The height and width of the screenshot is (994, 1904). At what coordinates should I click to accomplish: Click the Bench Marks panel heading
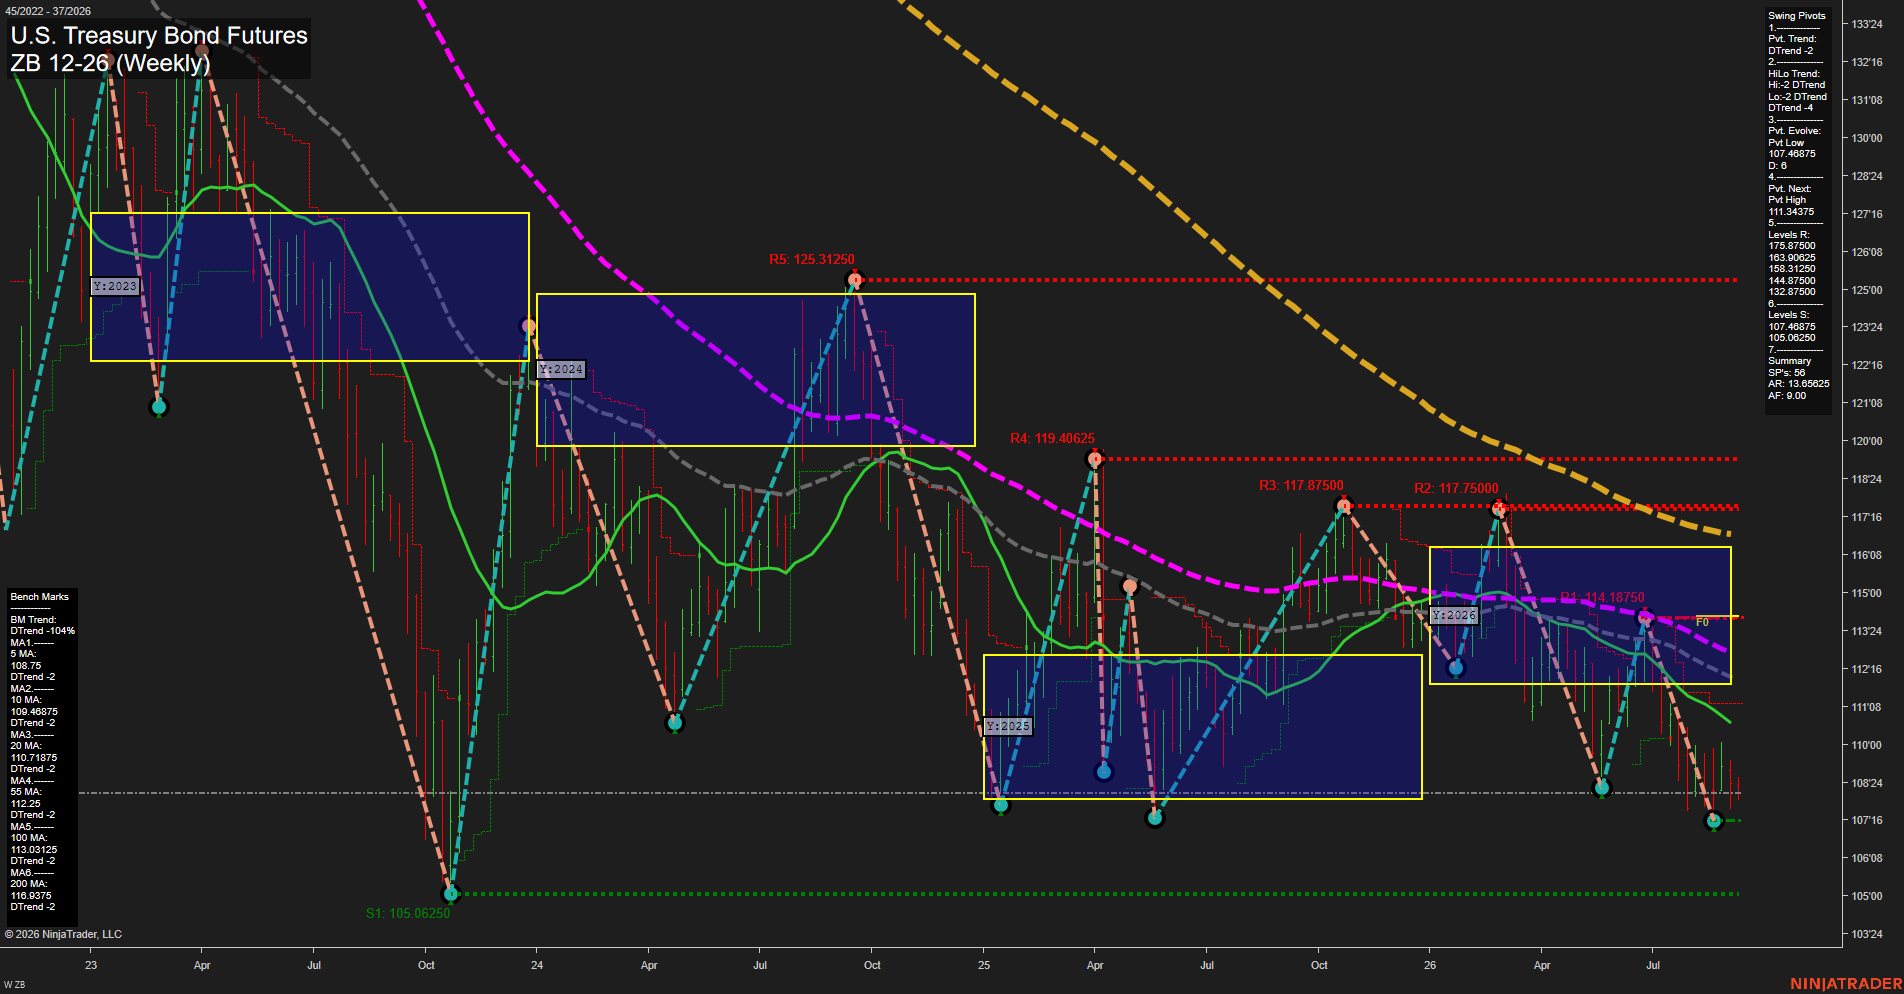[40, 597]
